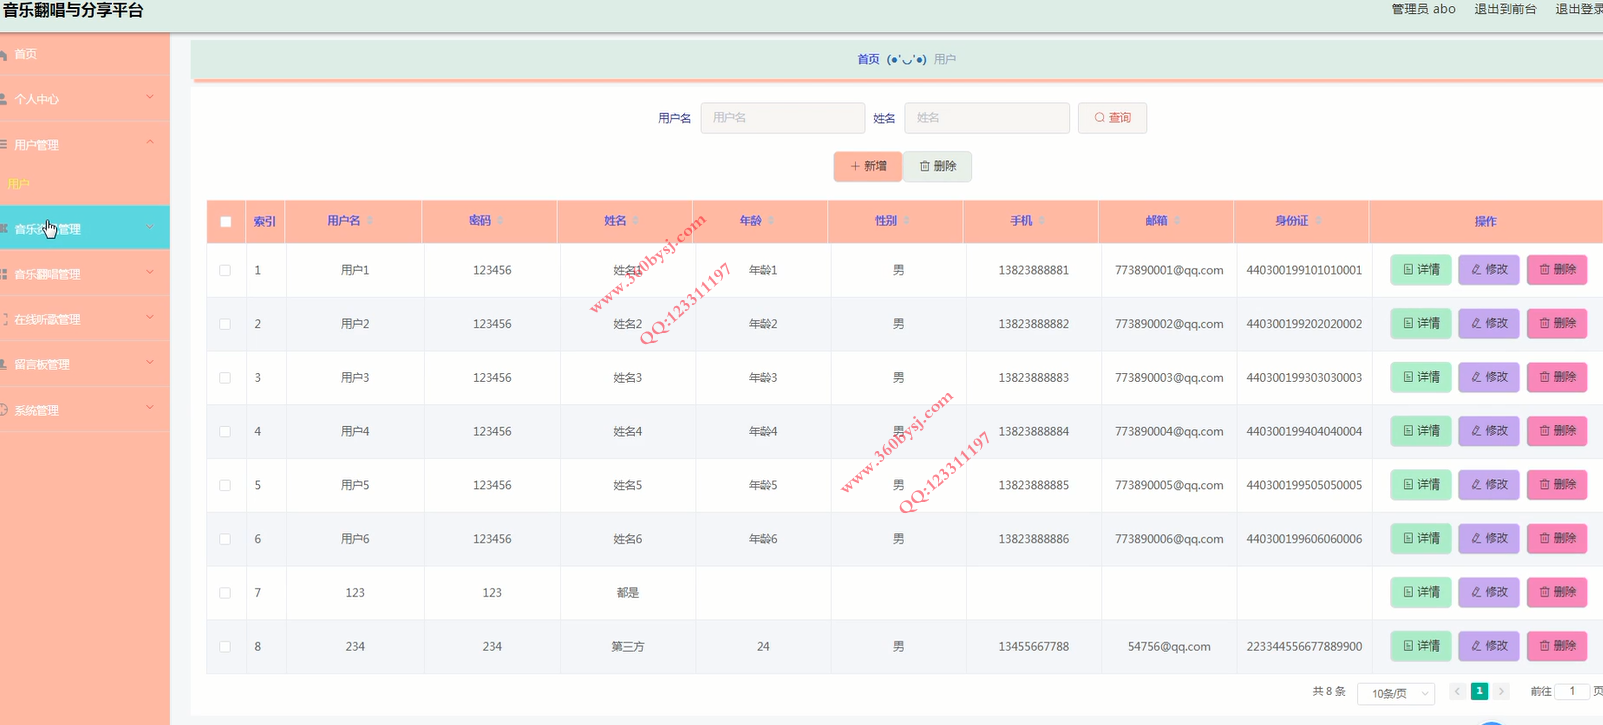Click phone cell 13455667788
This screenshot has height=725, width=1603.
click(1033, 647)
